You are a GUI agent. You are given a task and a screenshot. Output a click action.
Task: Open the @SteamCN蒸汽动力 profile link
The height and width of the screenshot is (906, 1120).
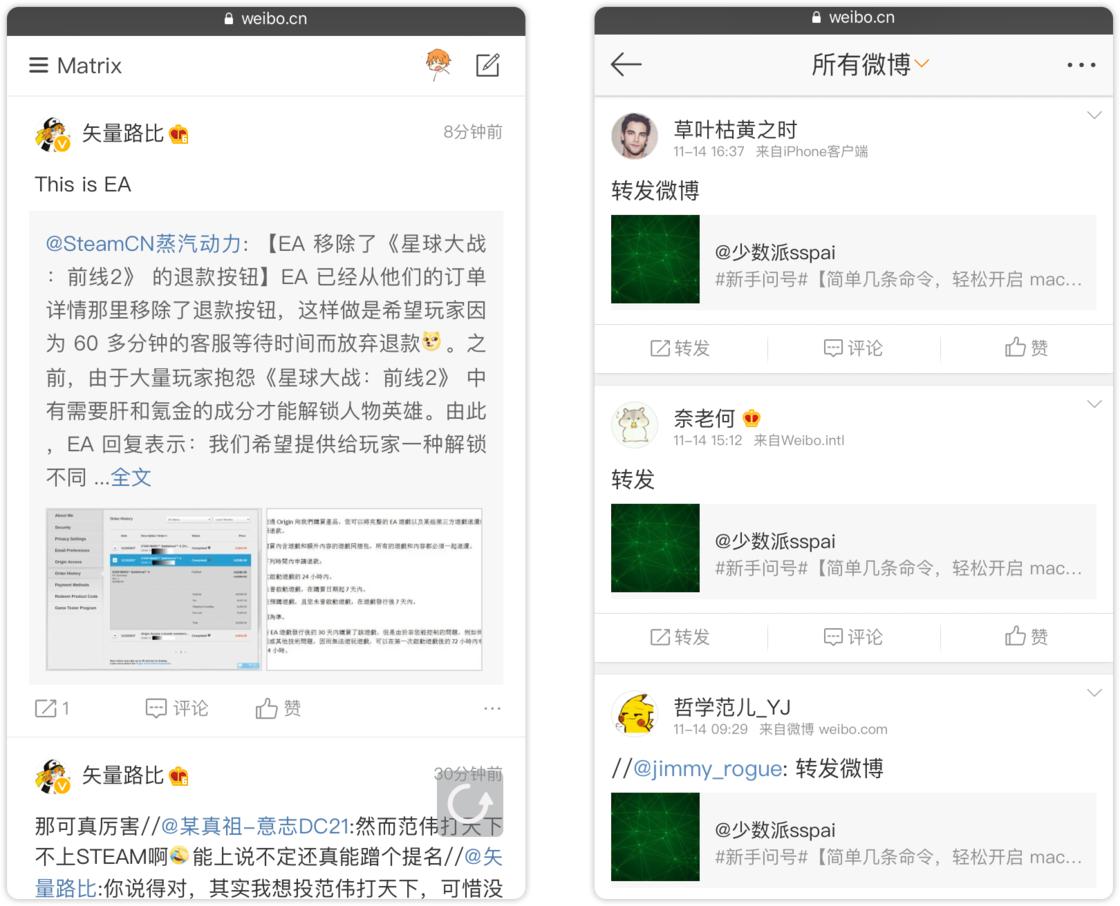[143, 244]
